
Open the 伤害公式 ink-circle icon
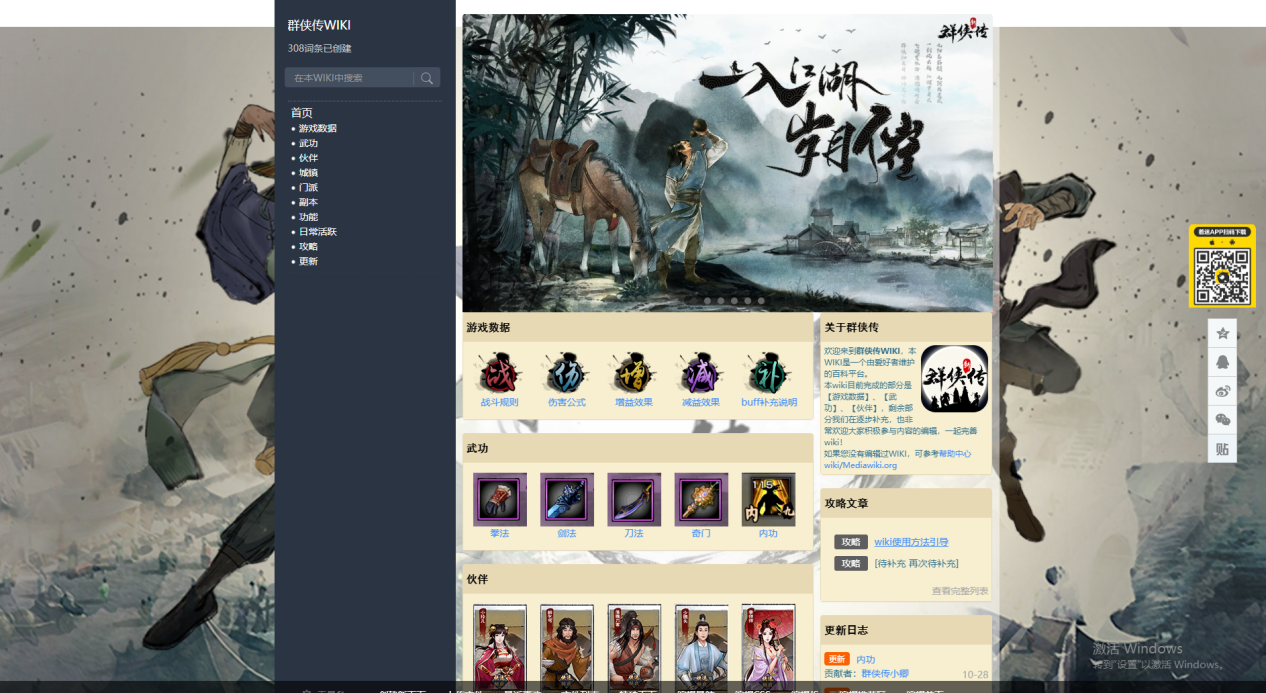(x=566, y=373)
